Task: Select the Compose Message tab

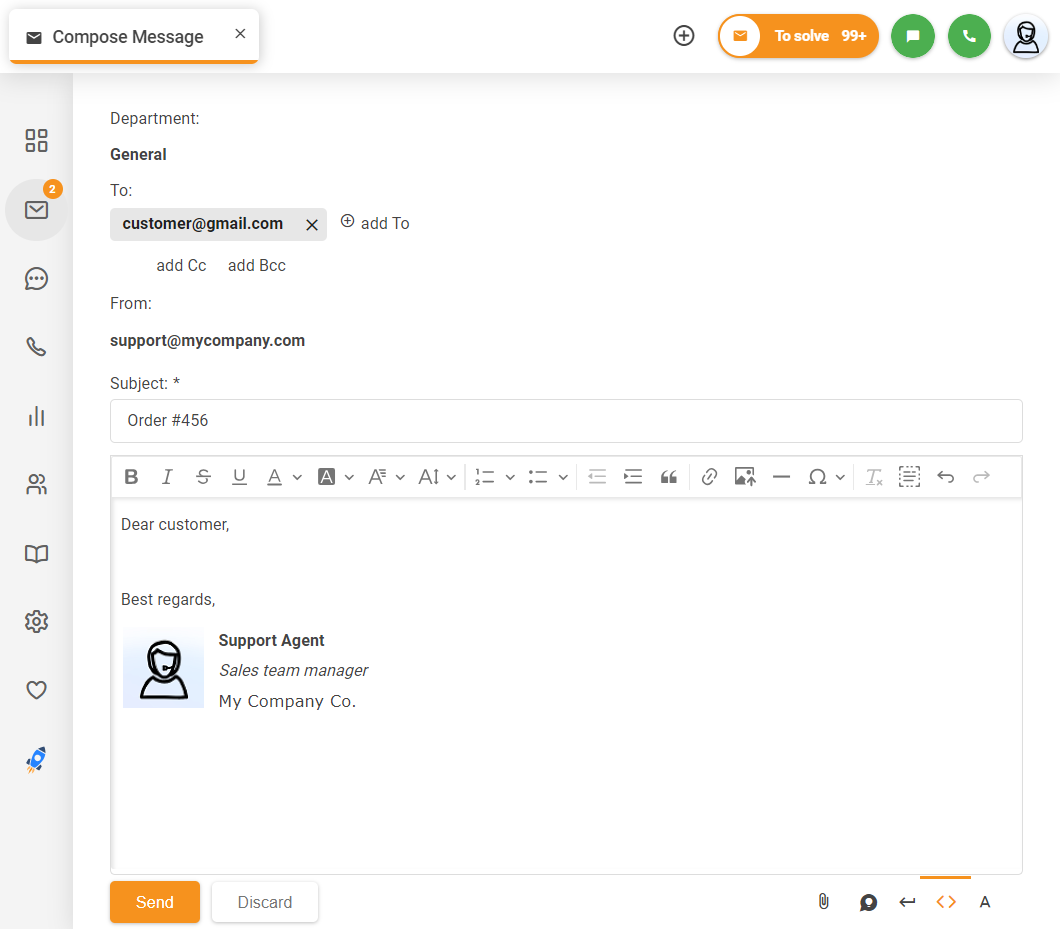Action: (127, 37)
